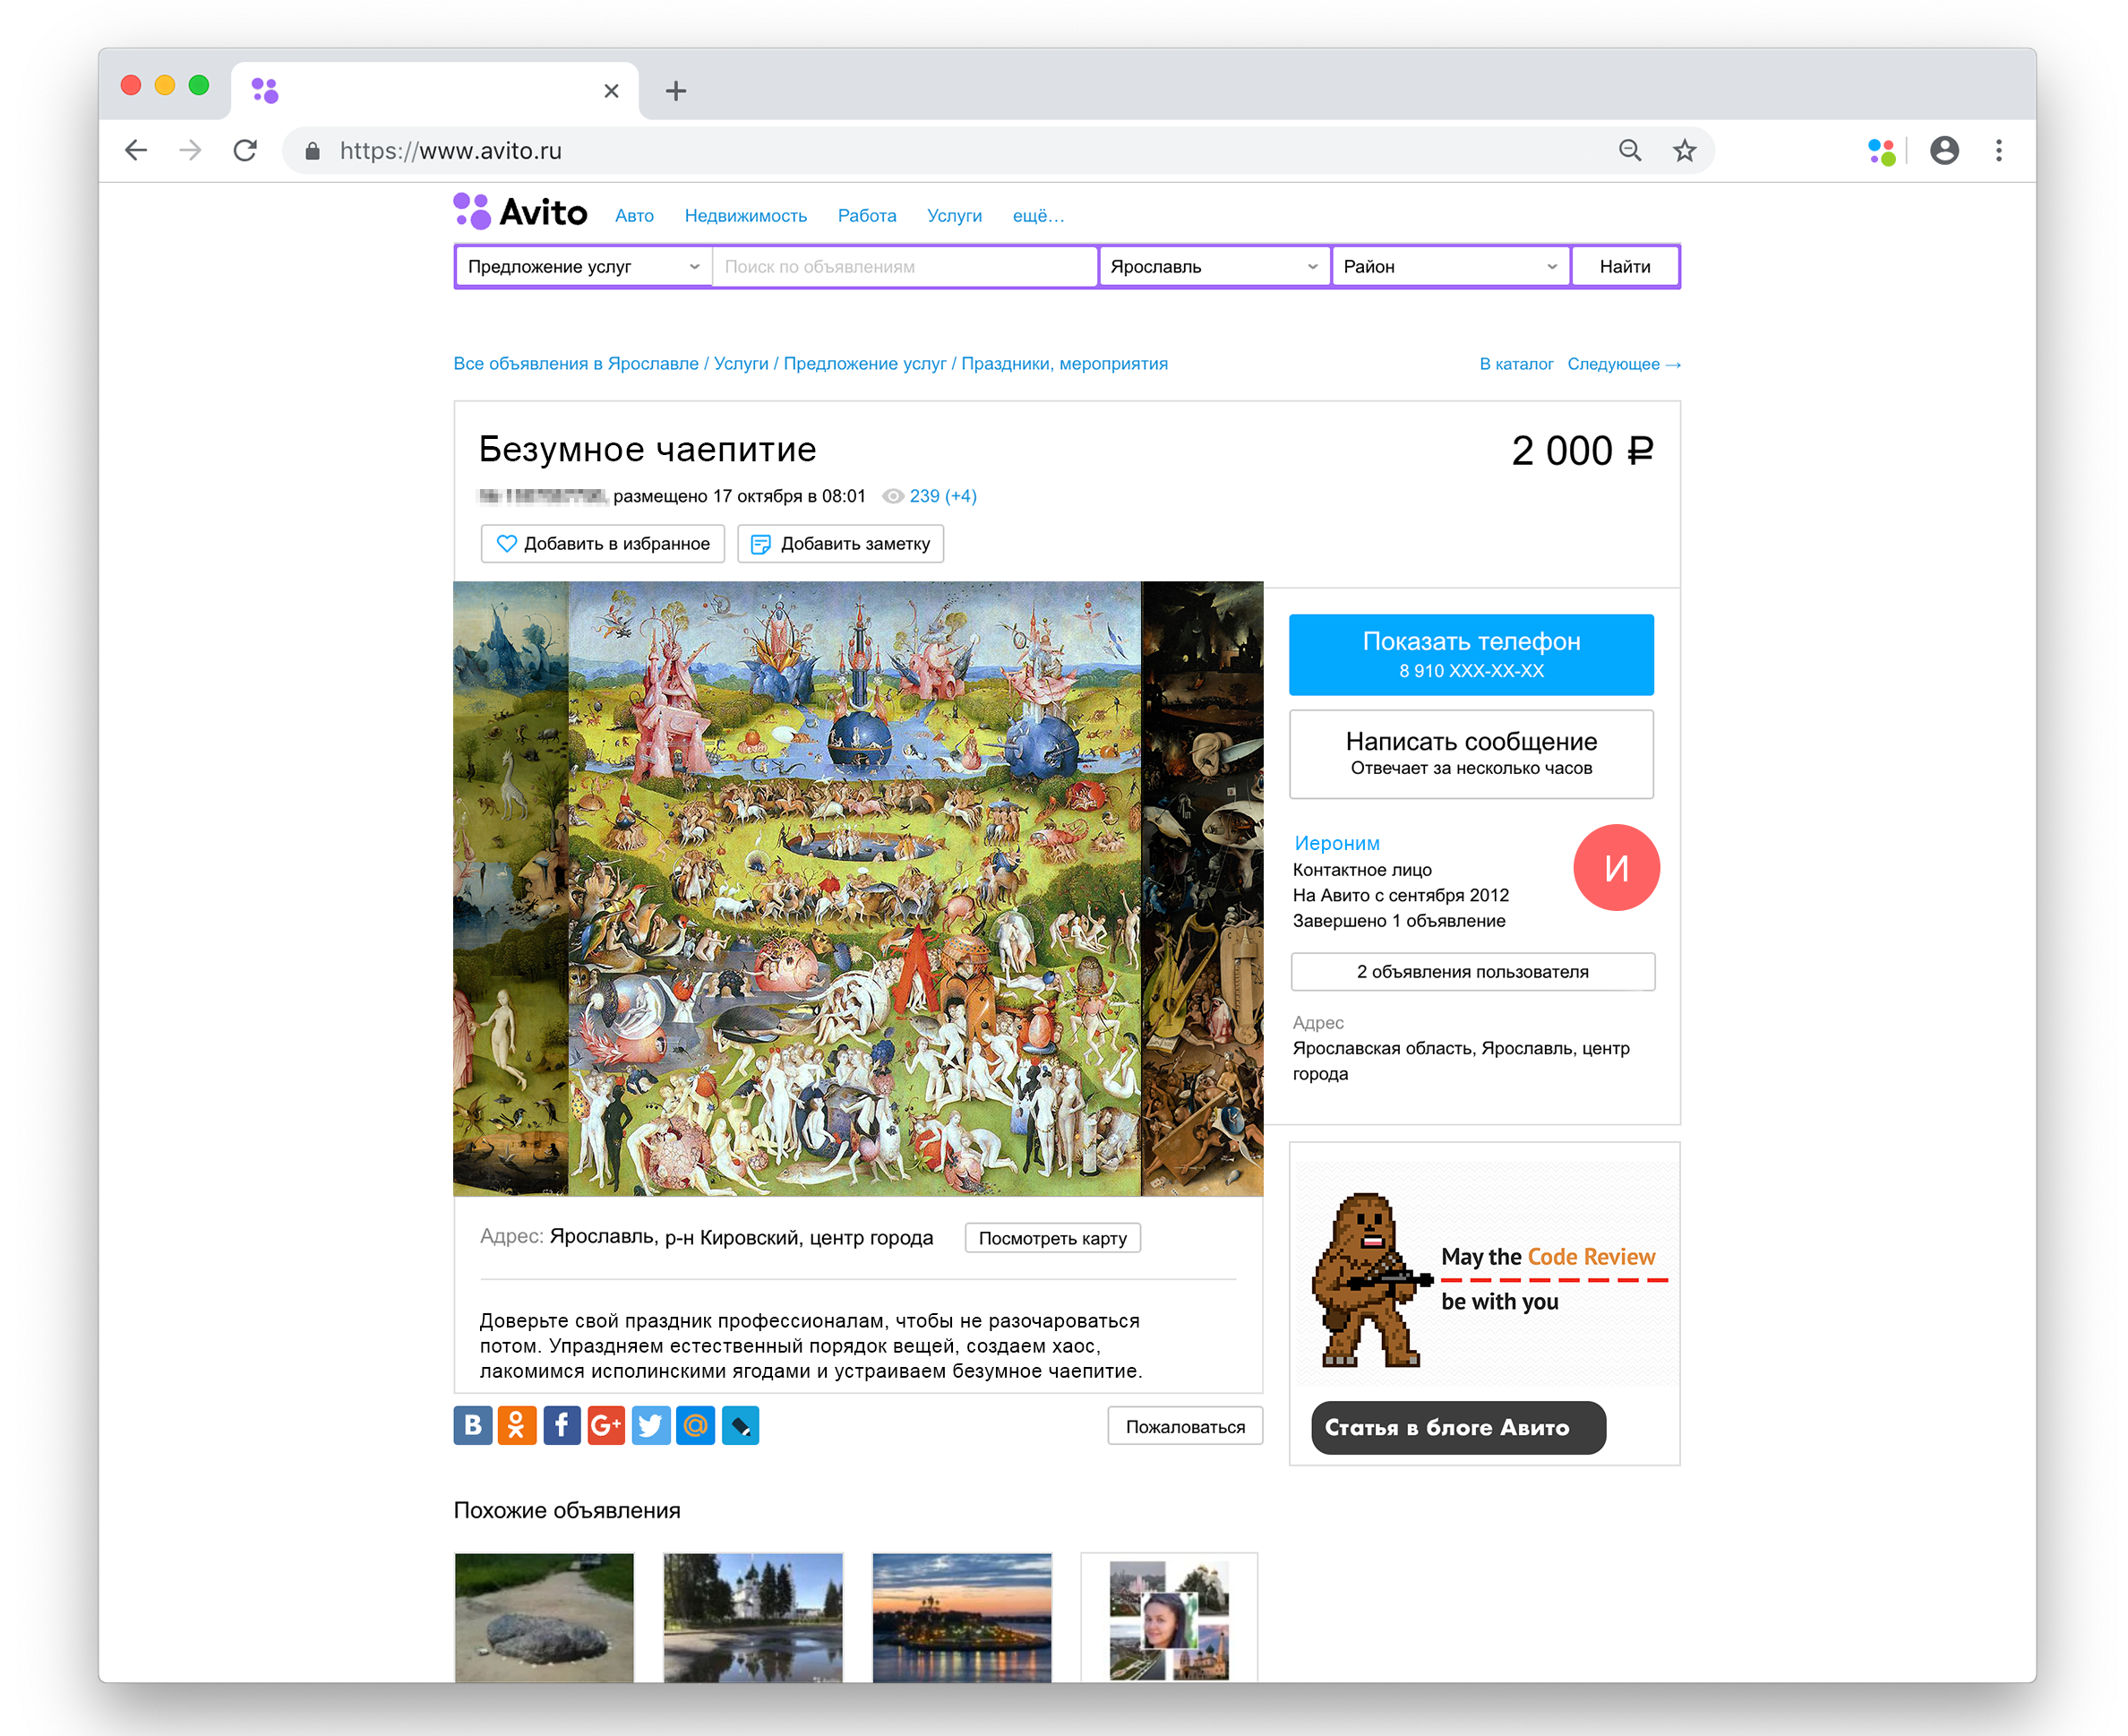Share listing via LiveJournal pencil icon
Viewport: 2128px width, 1736px height.
point(740,1426)
